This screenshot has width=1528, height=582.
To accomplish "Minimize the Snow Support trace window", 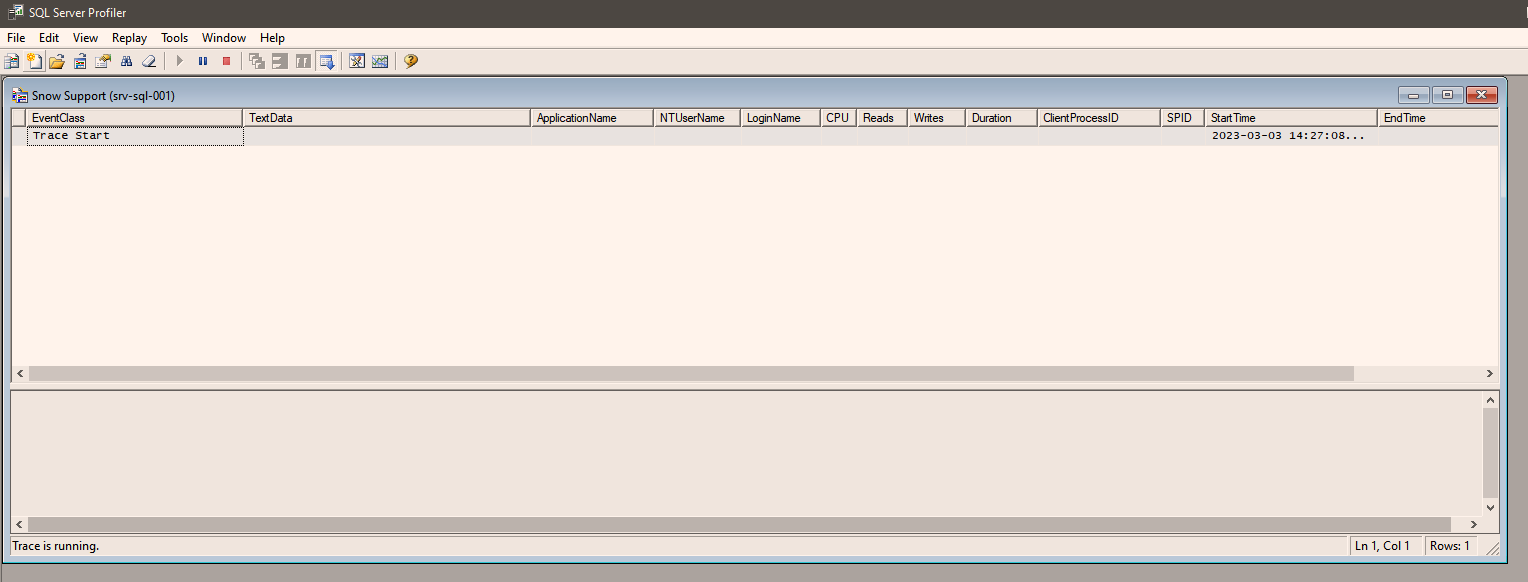I will (1413, 95).
